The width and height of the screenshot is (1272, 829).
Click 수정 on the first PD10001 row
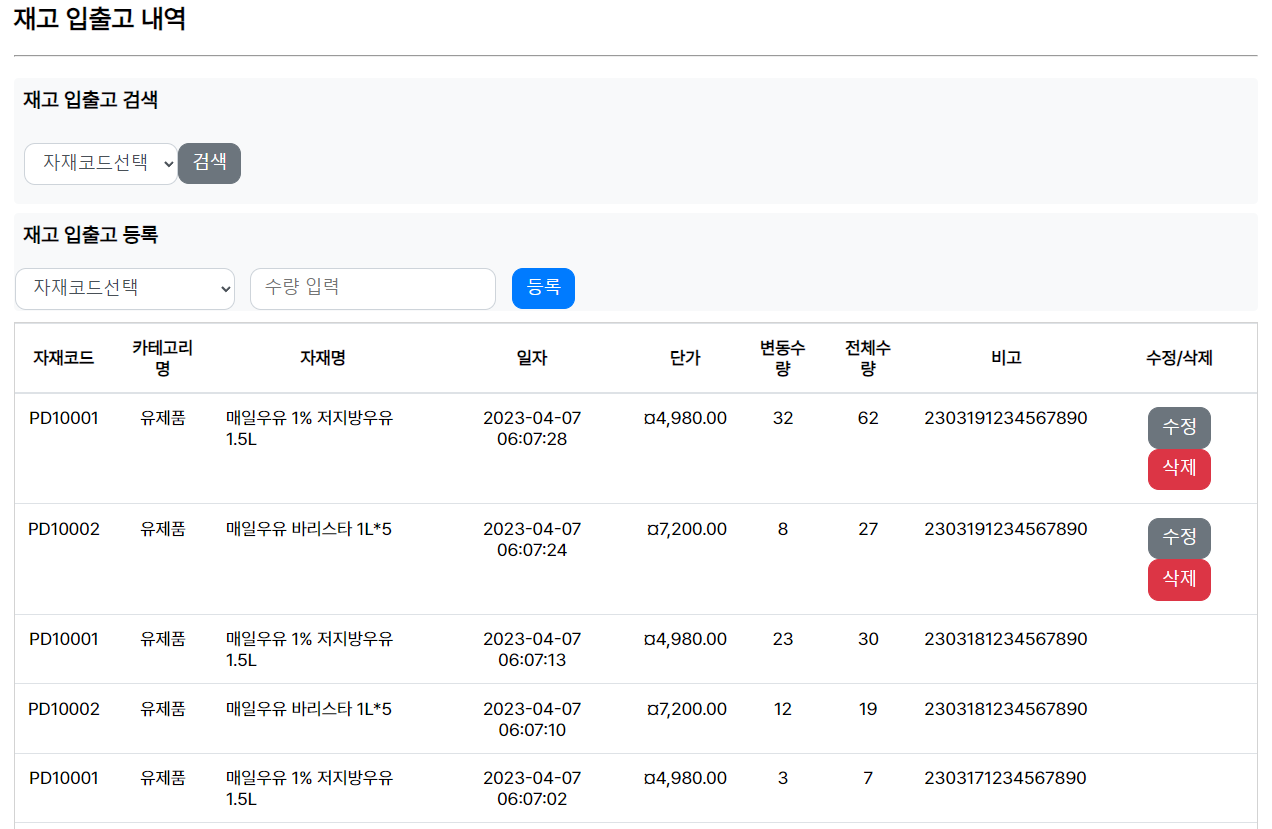pyautogui.click(x=1179, y=427)
